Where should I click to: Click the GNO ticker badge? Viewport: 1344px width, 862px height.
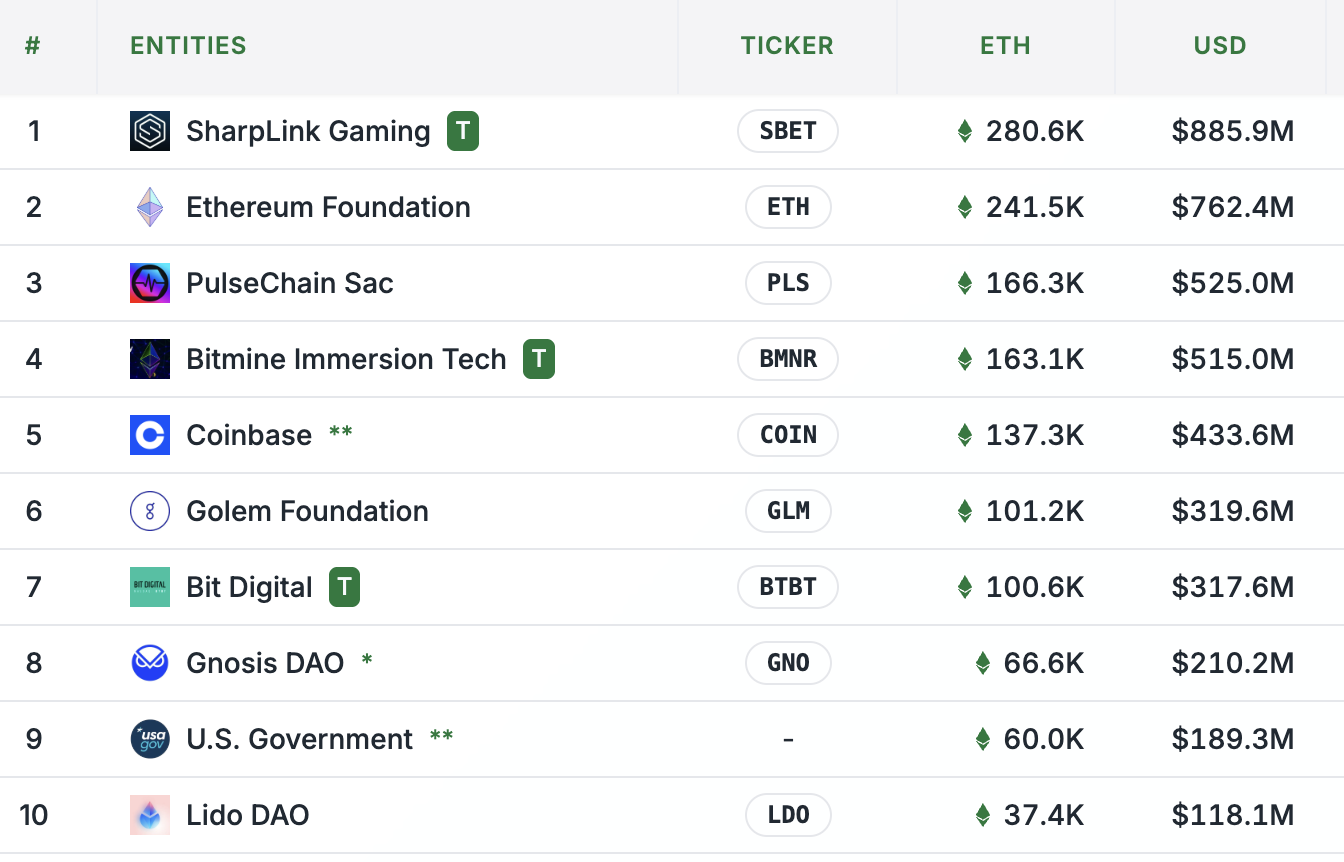[787, 663]
